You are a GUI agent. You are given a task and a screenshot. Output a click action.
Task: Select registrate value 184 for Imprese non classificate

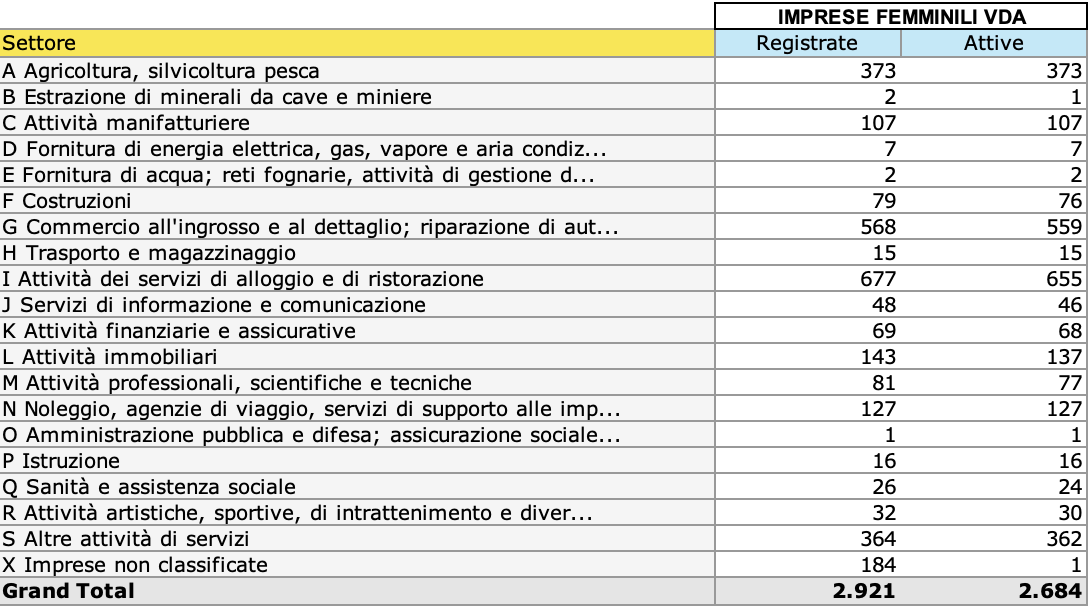tap(877, 565)
